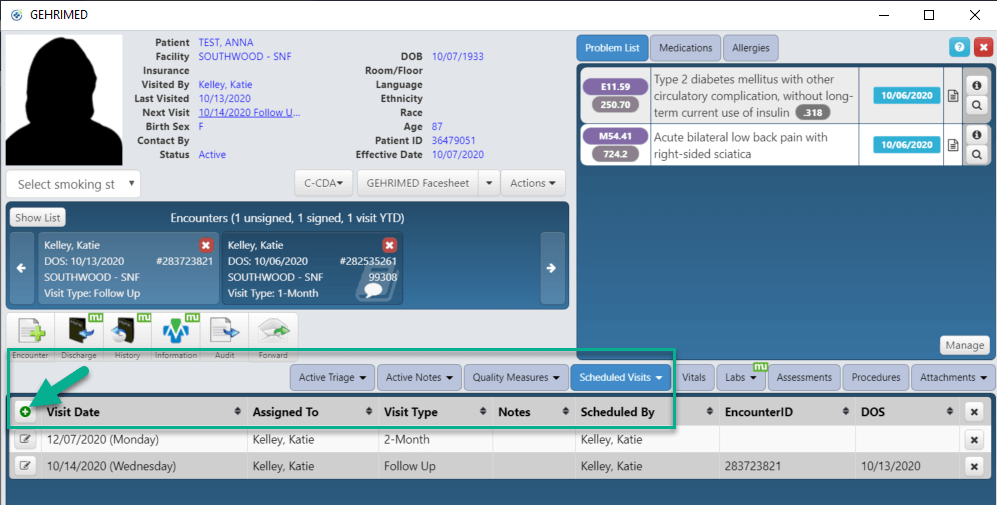
Task: Expand the Labs dropdown
Action: 741,377
